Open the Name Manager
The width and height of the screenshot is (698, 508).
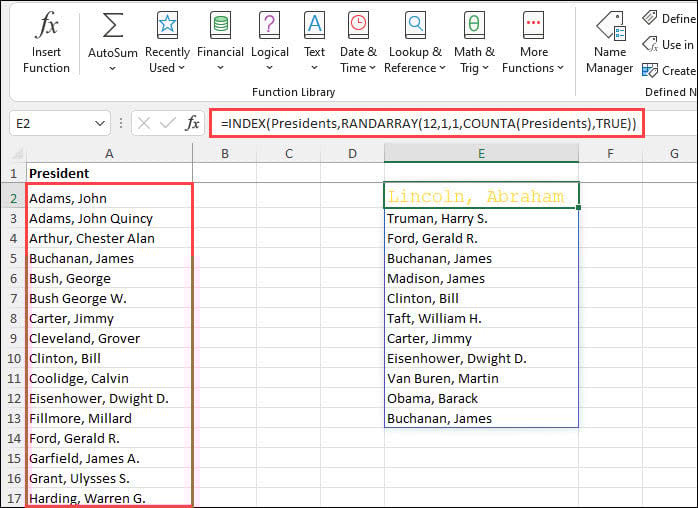pyautogui.click(x=609, y=42)
